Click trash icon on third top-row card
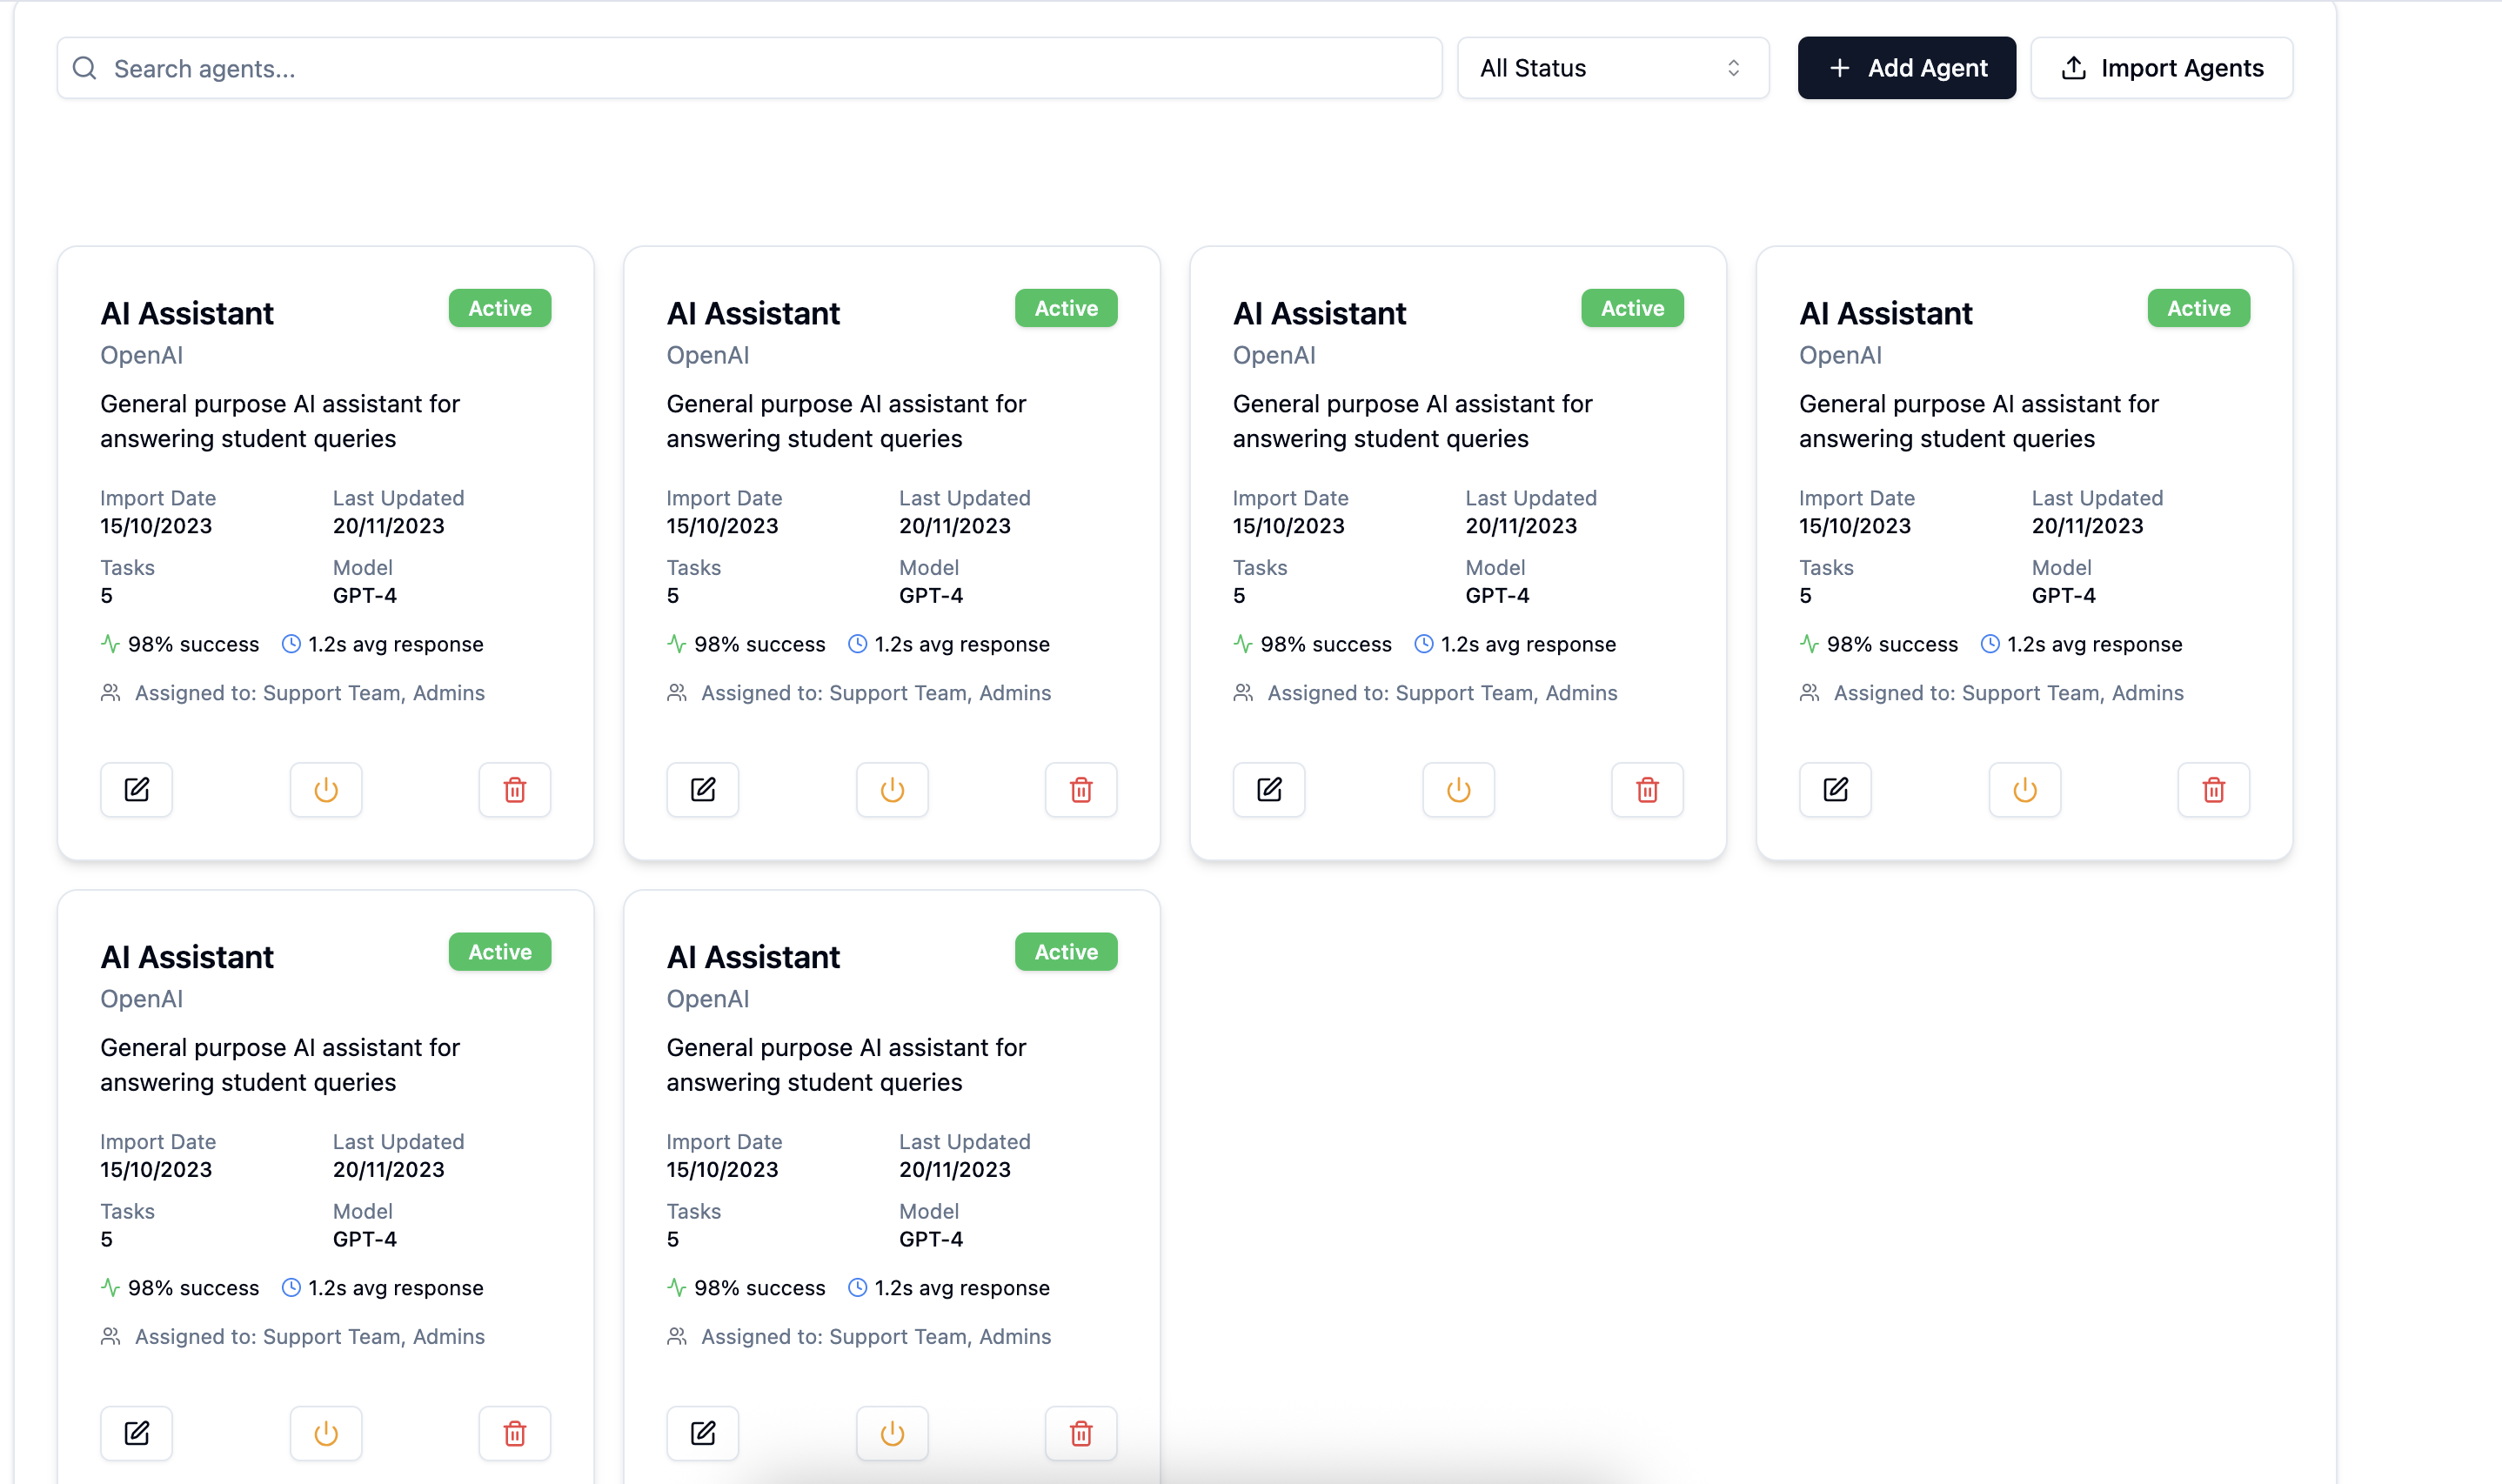The width and height of the screenshot is (2502, 1484). pyautogui.click(x=1647, y=789)
